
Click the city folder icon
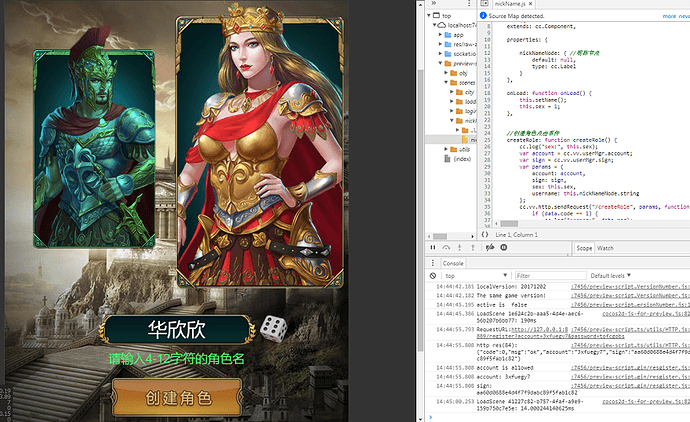(x=459, y=92)
